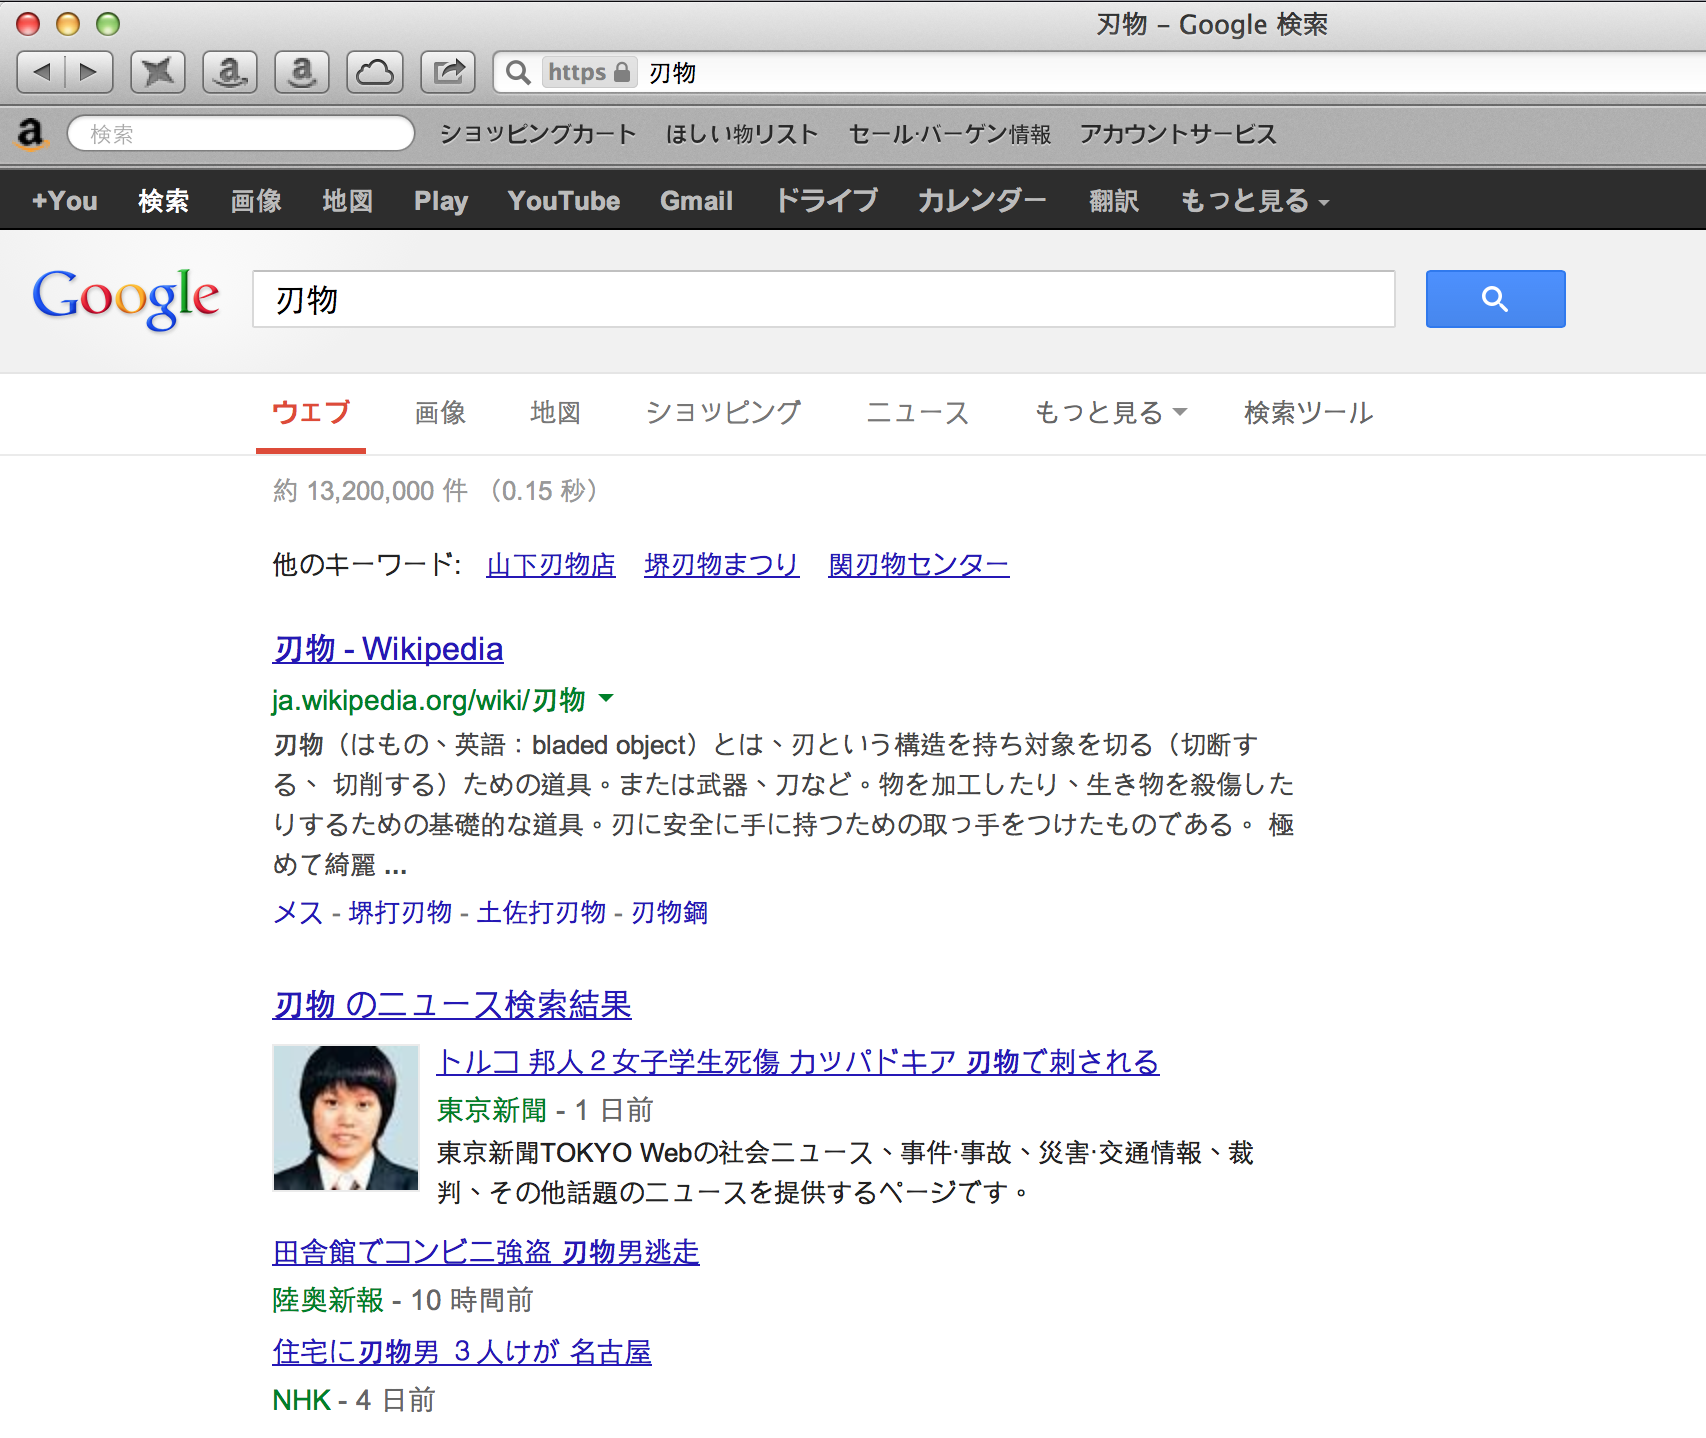Click the Google logo

[126, 297]
